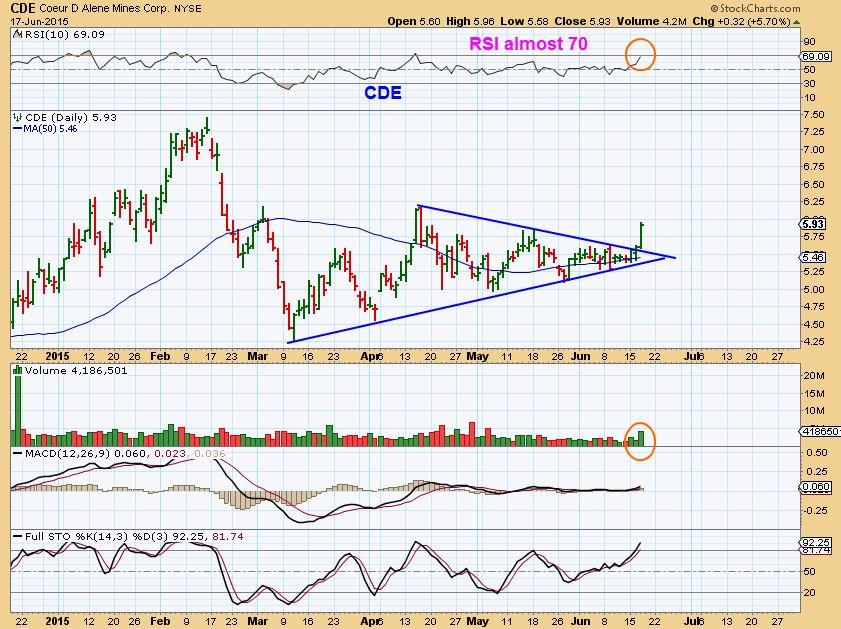Click the Chg +0.32 (+5.70%) value

(741, 21)
